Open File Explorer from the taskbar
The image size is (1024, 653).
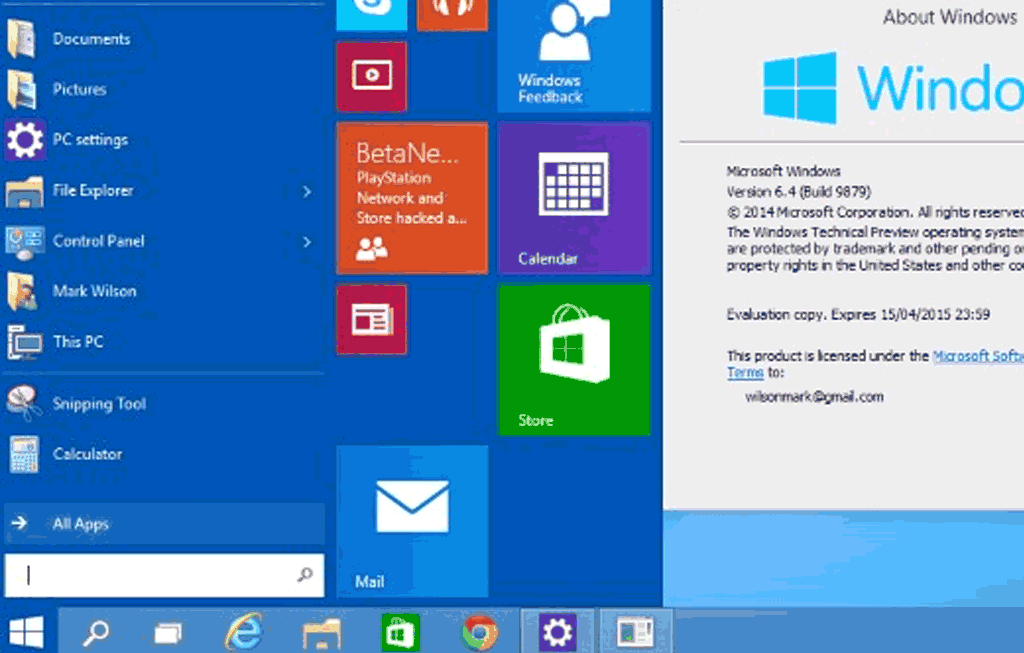pyautogui.click(x=321, y=632)
